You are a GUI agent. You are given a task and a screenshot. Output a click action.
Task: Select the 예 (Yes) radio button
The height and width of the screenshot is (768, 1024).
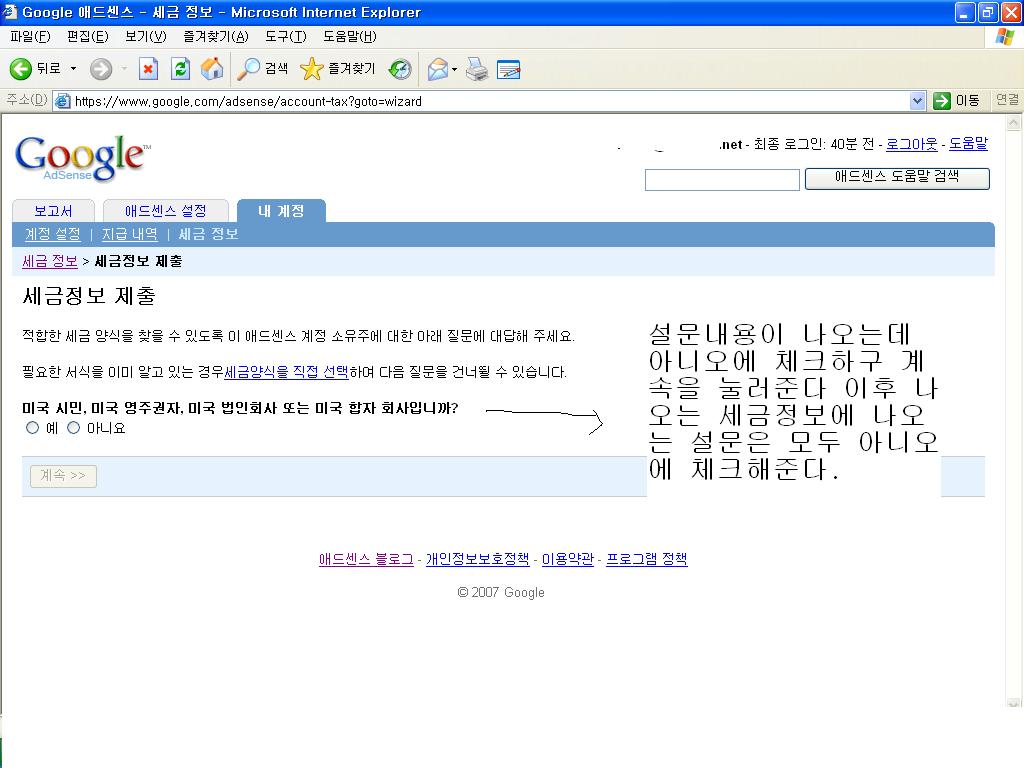[x=32, y=428]
